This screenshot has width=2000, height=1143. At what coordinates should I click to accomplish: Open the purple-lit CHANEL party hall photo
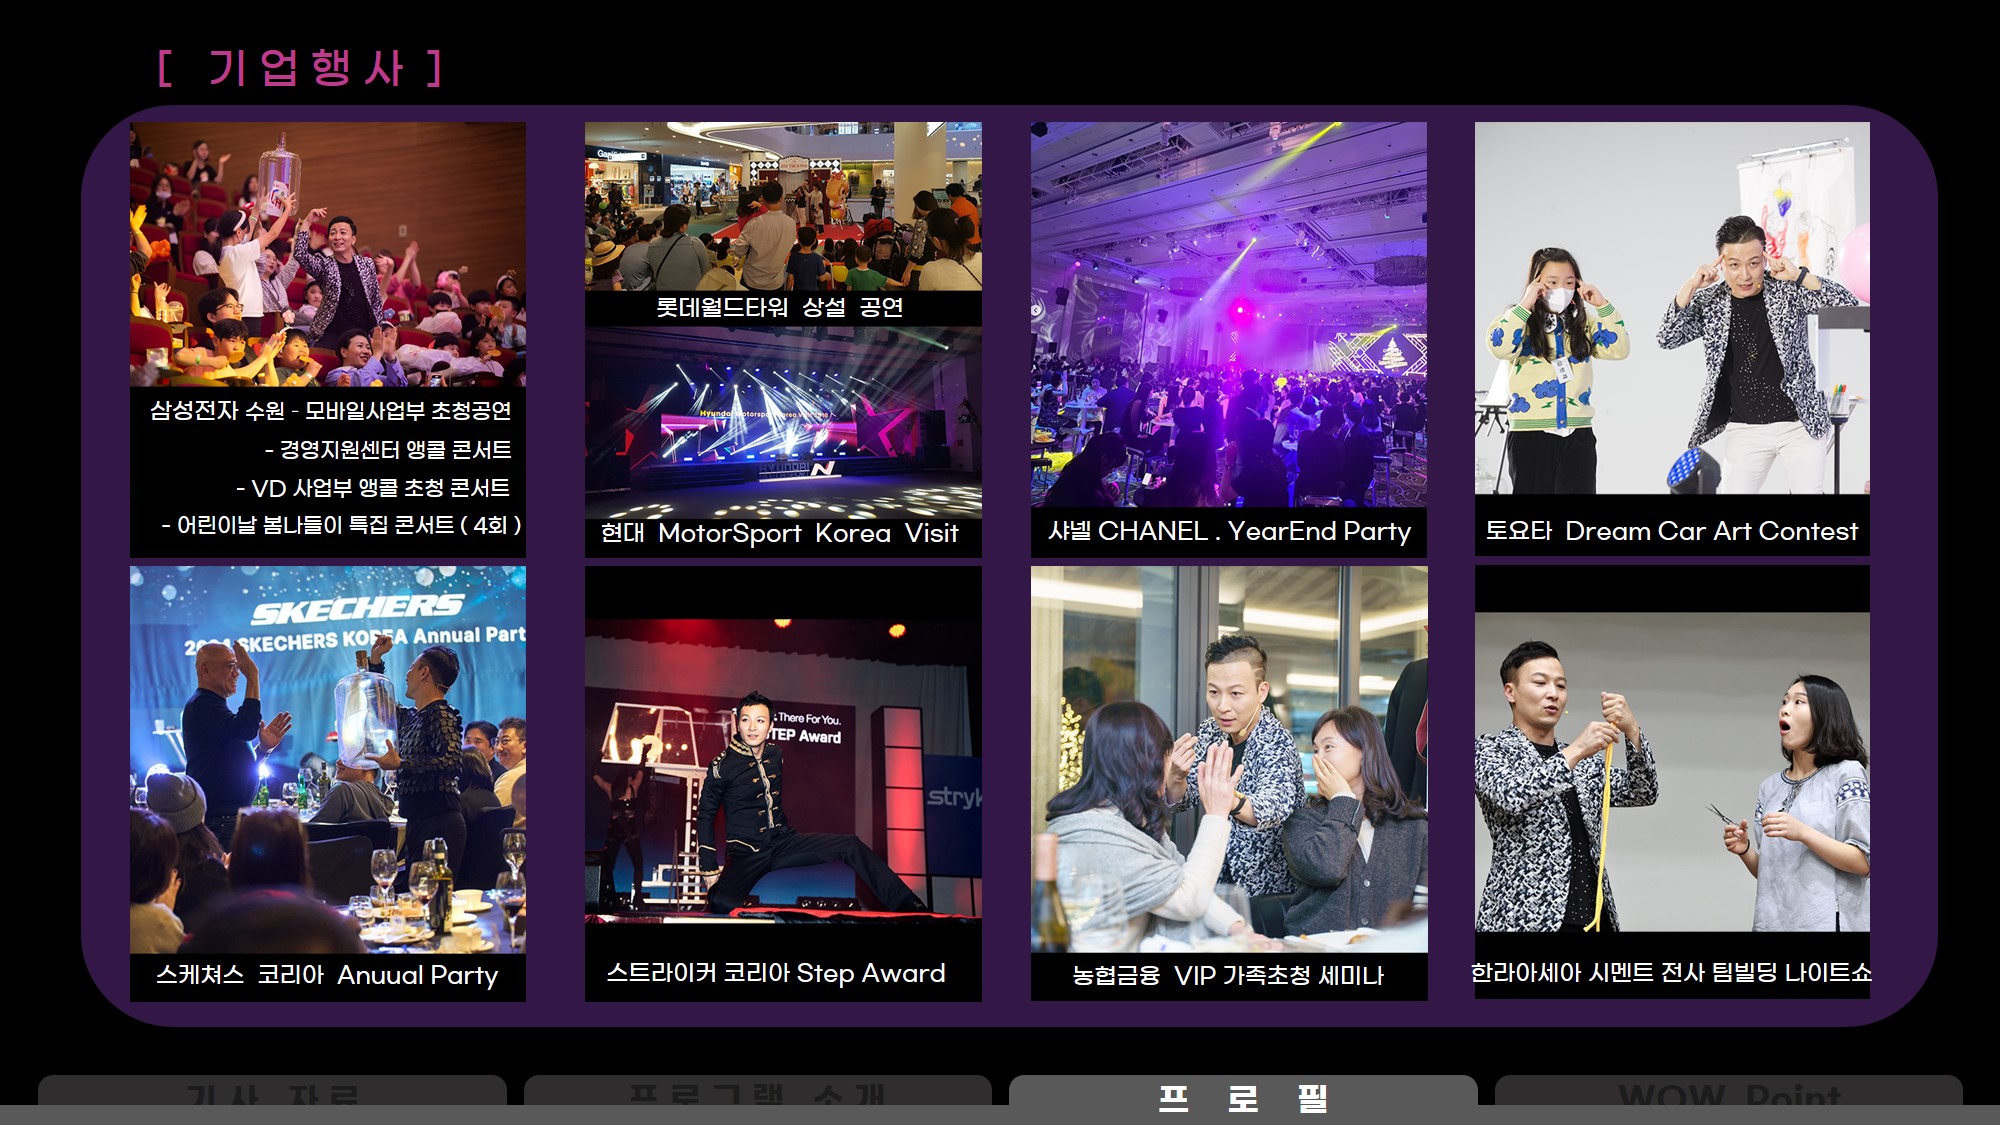[1228, 314]
